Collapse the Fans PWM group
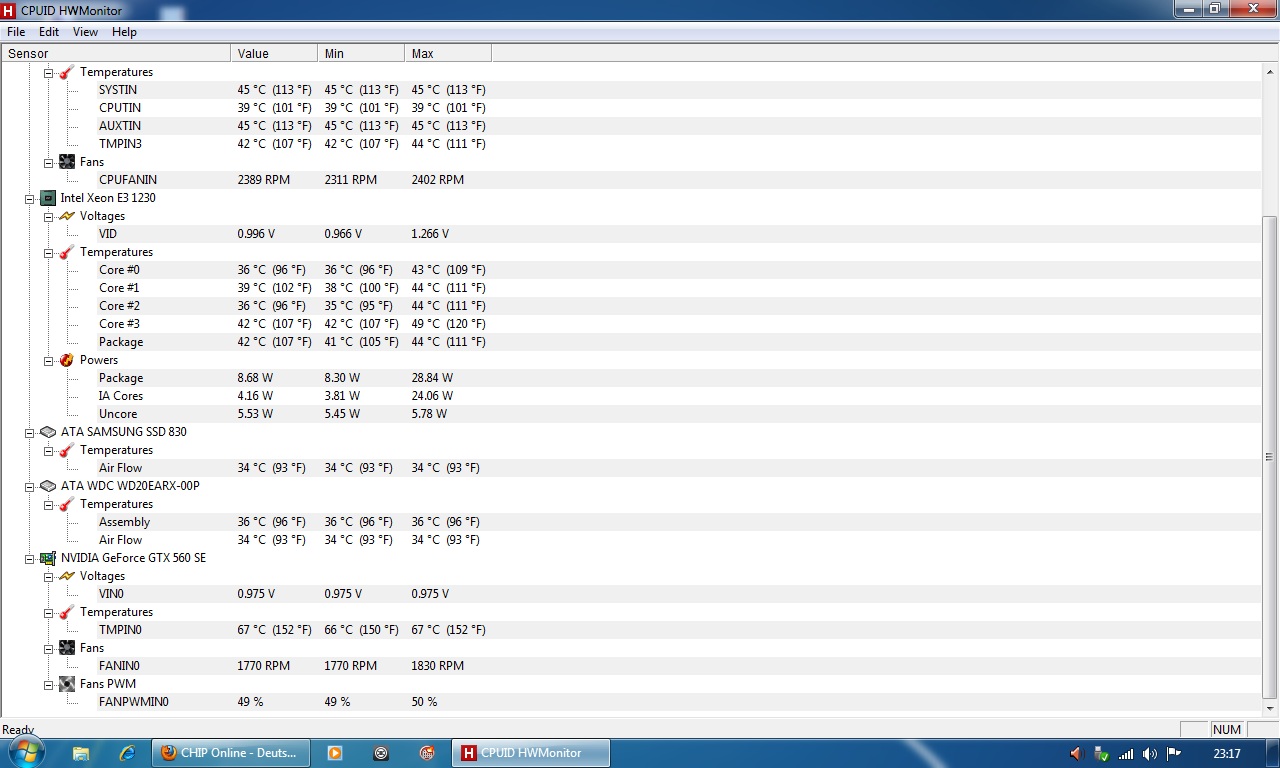Viewport: 1280px width, 768px height. pos(48,684)
